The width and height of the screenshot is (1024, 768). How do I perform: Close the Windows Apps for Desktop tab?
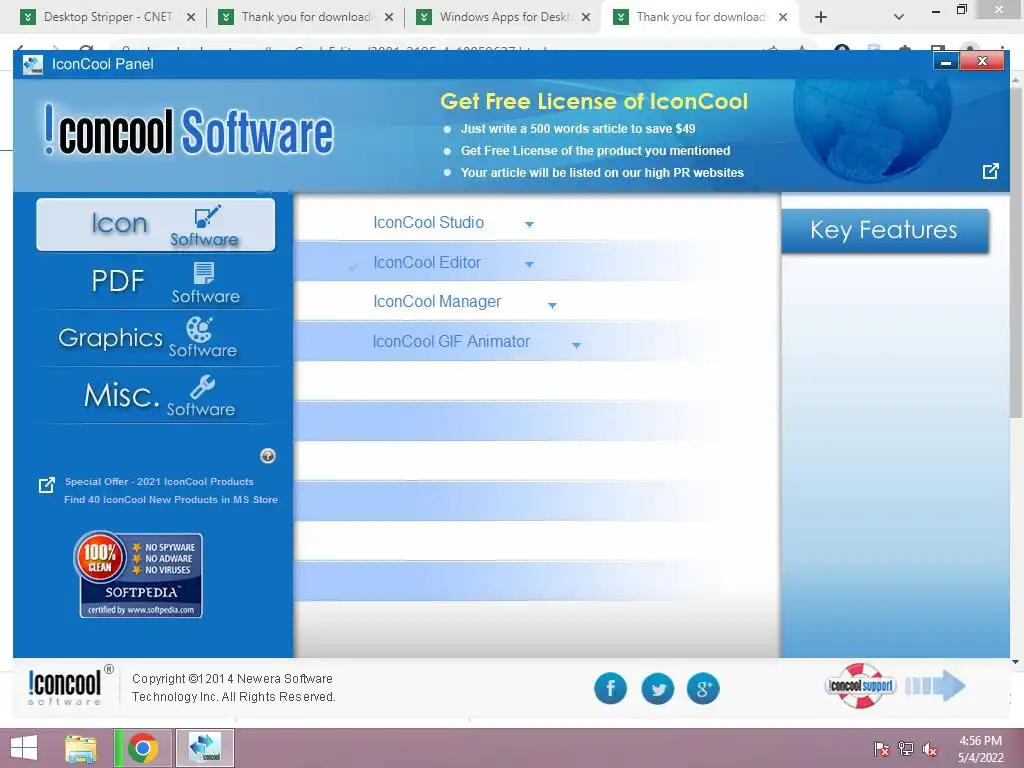click(586, 17)
